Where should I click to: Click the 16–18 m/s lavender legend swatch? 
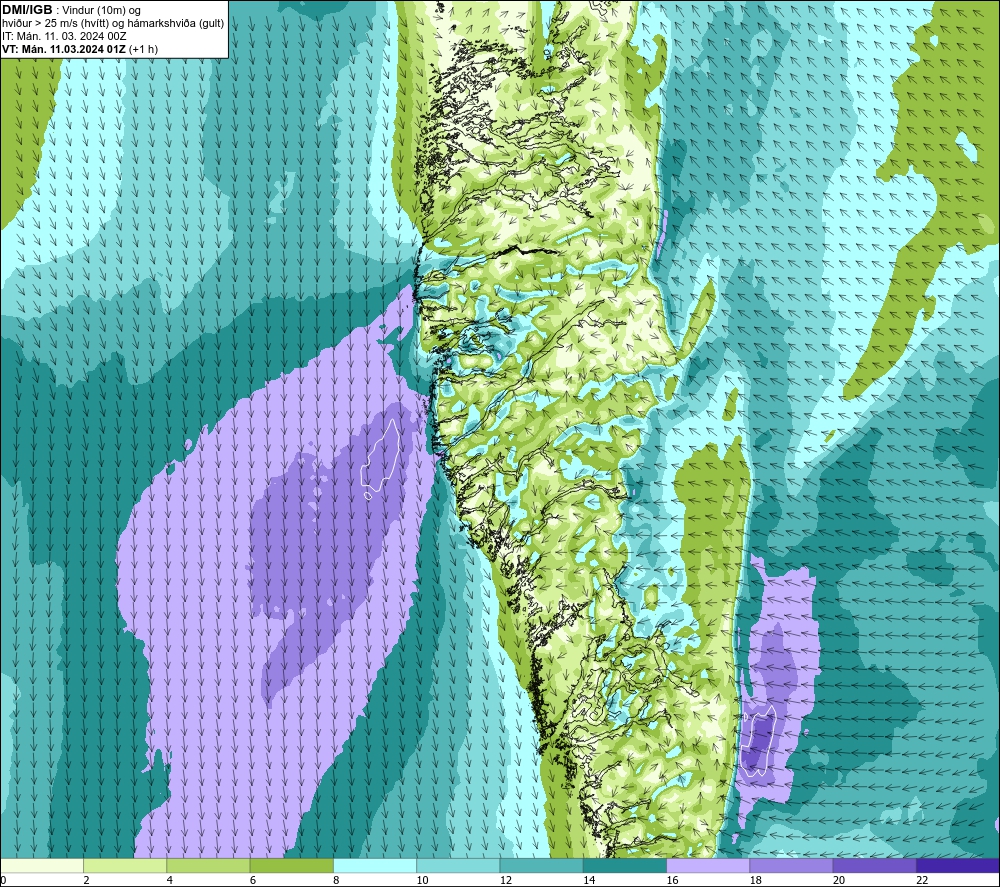[708, 865]
